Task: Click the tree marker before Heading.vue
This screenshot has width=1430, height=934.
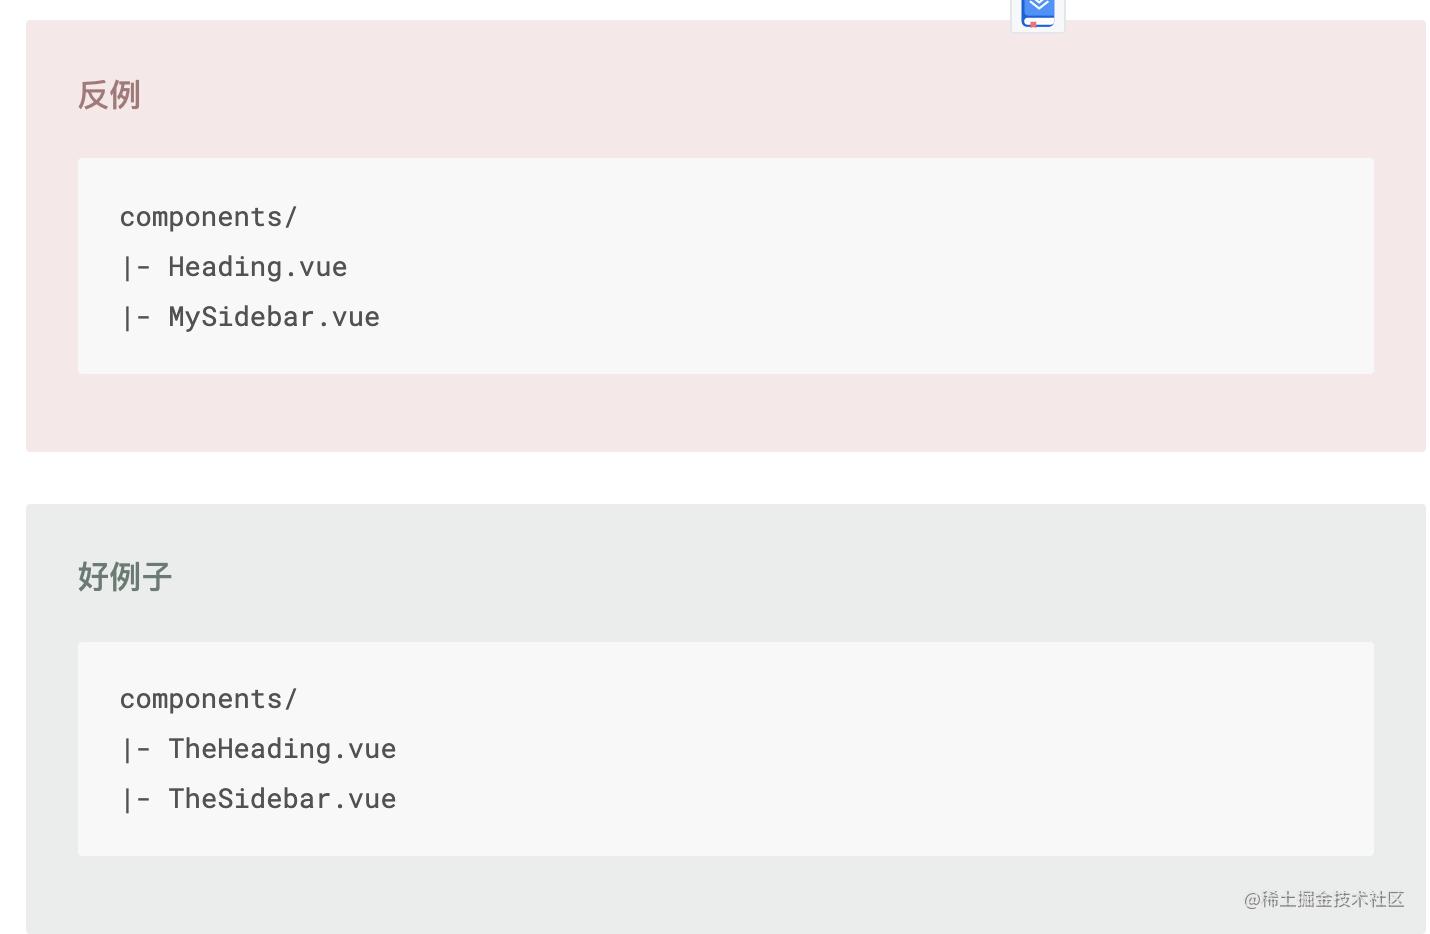Action: point(135,268)
